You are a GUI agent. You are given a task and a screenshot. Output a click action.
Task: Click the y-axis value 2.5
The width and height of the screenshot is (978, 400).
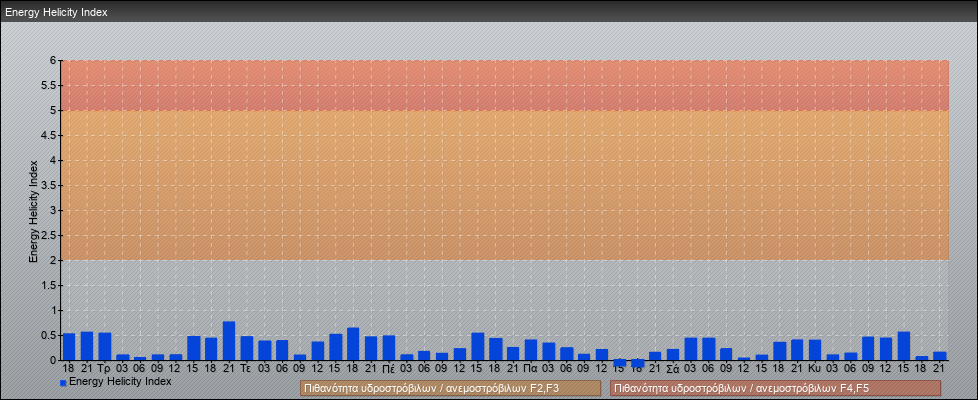click(x=49, y=235)
